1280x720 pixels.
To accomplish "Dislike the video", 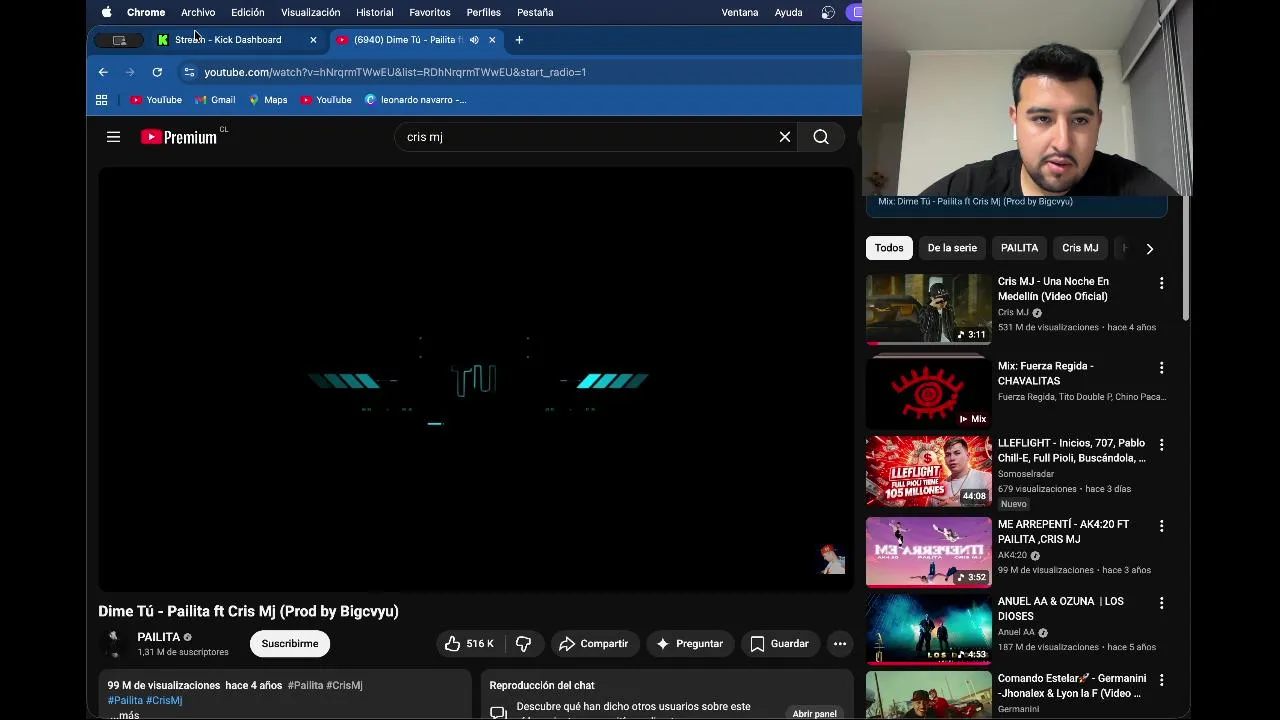I will (x=523, y=644).
